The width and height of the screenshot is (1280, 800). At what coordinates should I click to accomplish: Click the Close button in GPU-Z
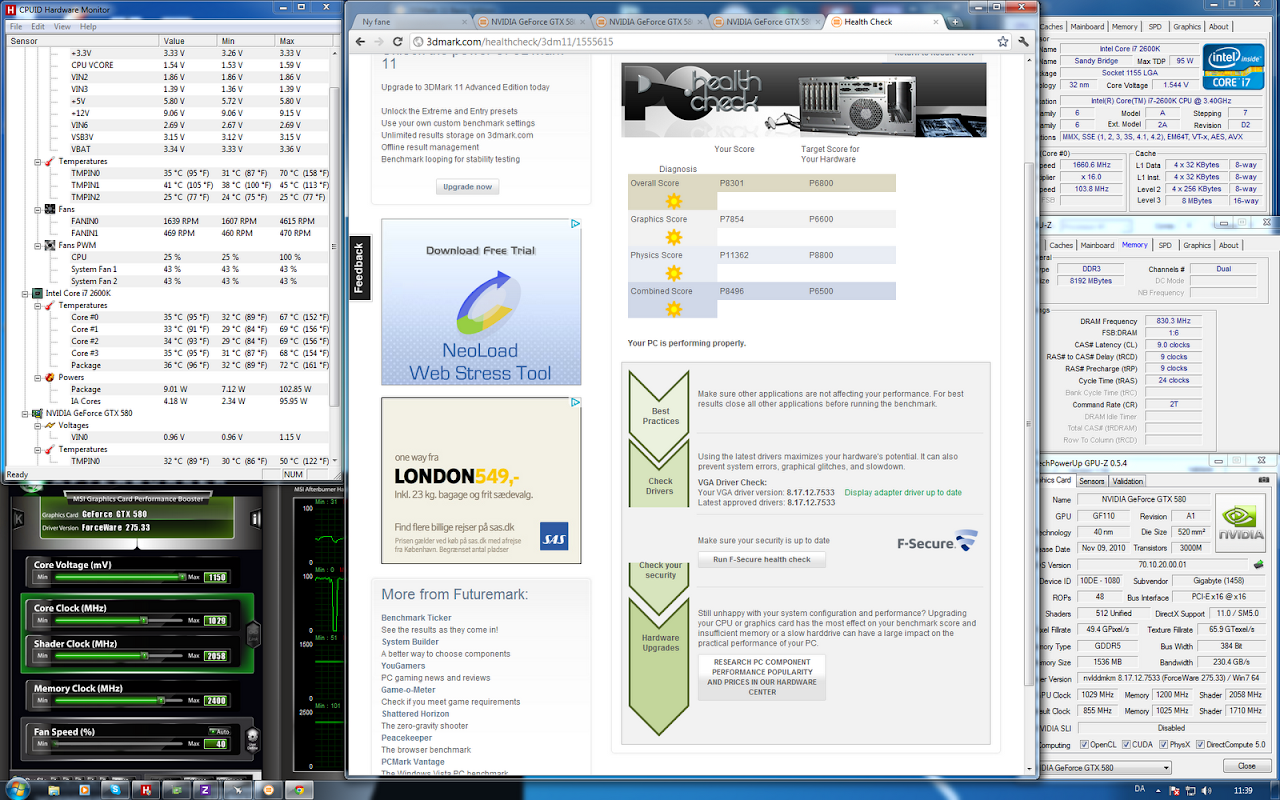pos(1246,766)
